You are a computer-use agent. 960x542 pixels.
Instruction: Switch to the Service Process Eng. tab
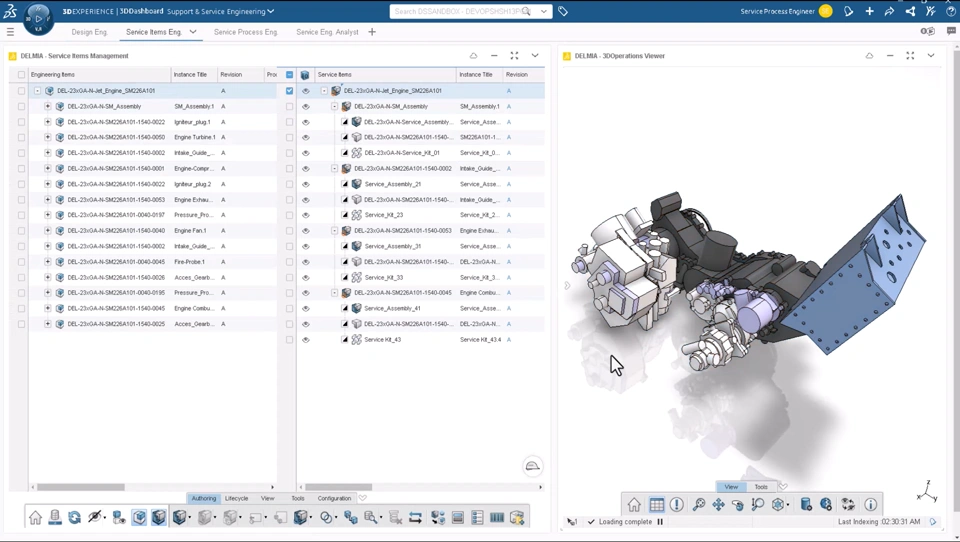(x=245, y=32)
